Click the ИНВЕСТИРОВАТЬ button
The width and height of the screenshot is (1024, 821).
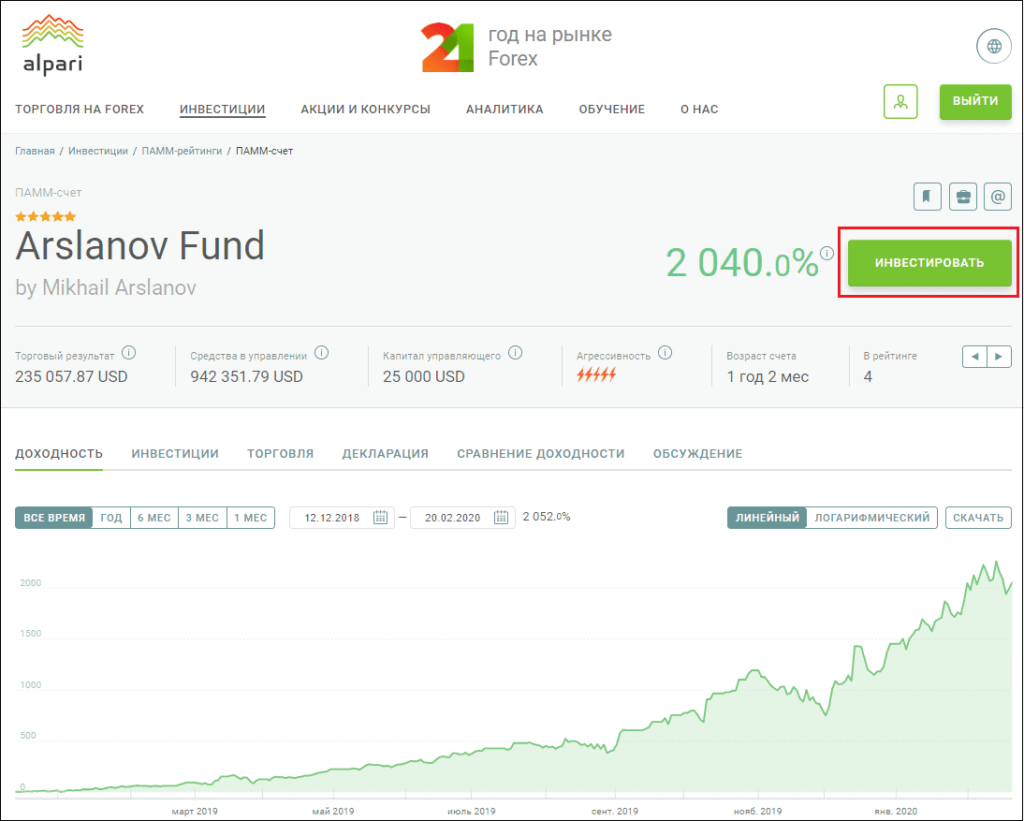[x=929, y=263]
